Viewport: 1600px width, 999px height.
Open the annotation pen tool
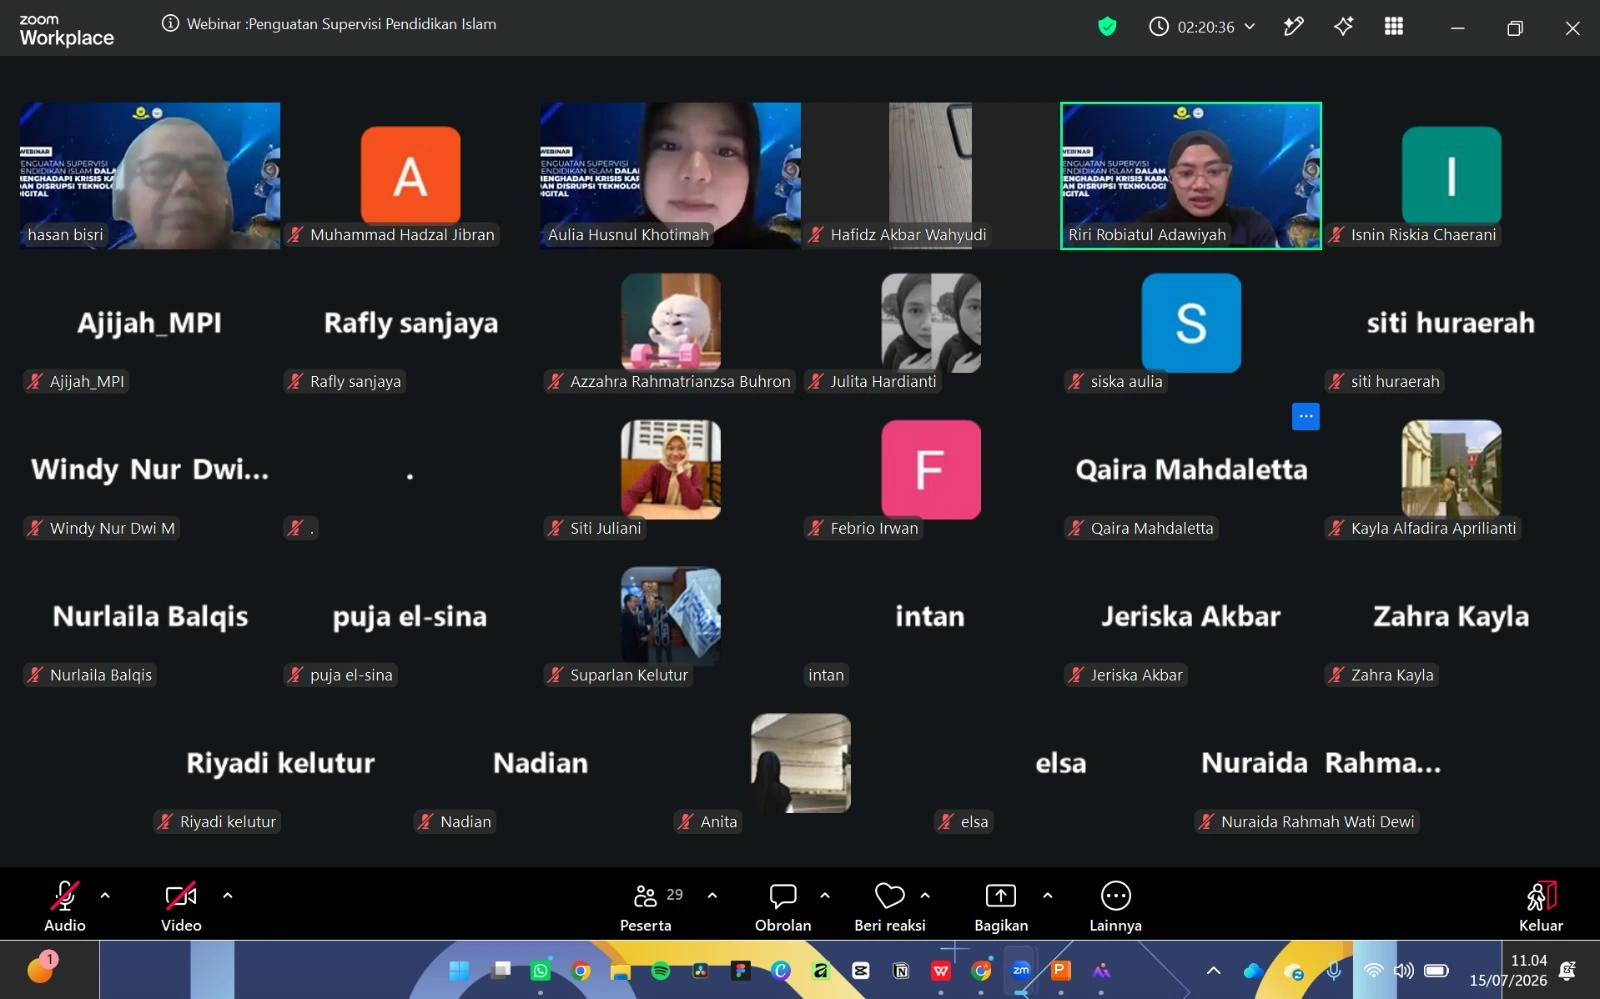1294,27
